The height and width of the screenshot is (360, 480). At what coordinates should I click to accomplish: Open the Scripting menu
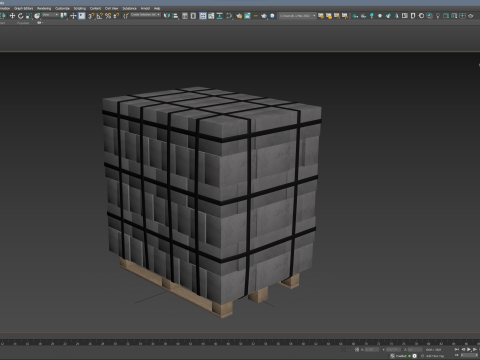(x=80, y=8)
